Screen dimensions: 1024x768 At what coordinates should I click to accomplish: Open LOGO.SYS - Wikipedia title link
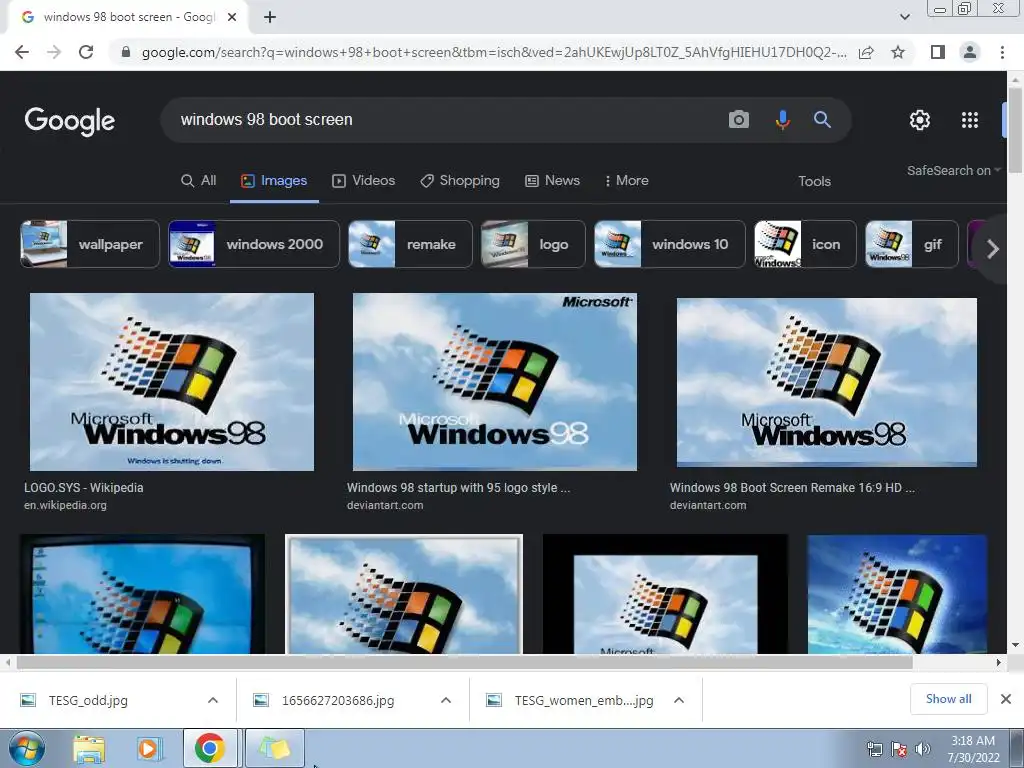click(84, 487)
